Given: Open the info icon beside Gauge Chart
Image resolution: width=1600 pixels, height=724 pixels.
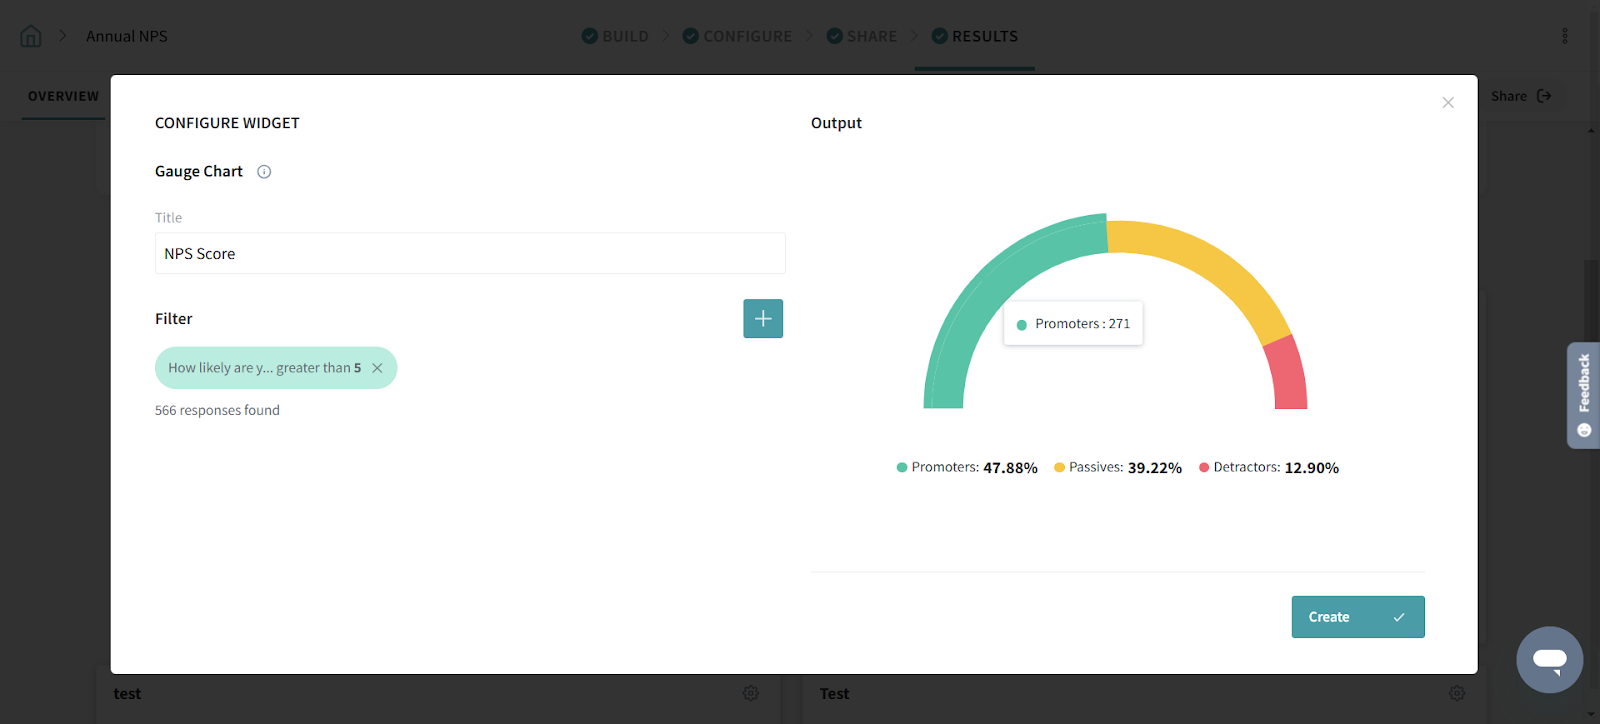Looking at the screenshot, I should point(264,172).
